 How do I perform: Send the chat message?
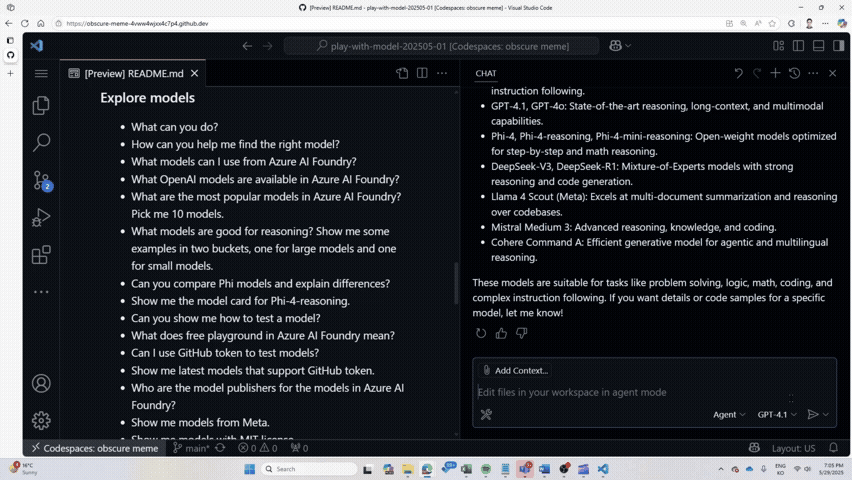pos(813,415)
